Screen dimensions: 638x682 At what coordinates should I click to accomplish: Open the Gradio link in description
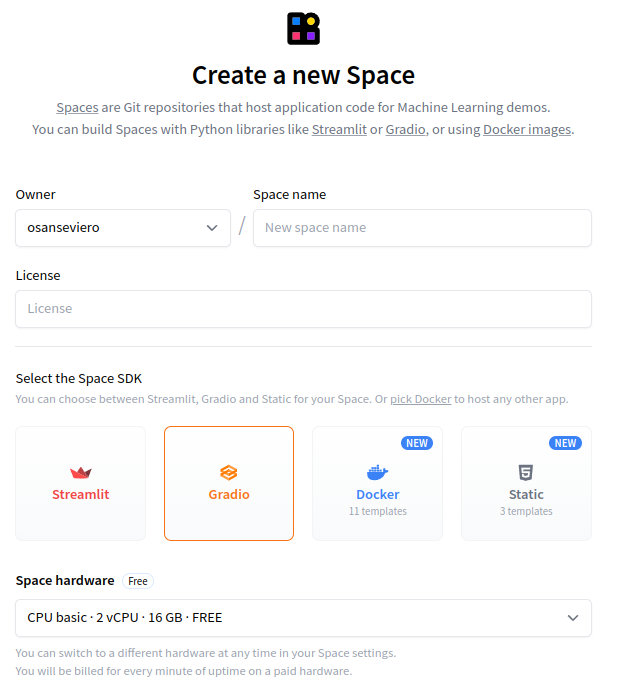click(407, 129)
